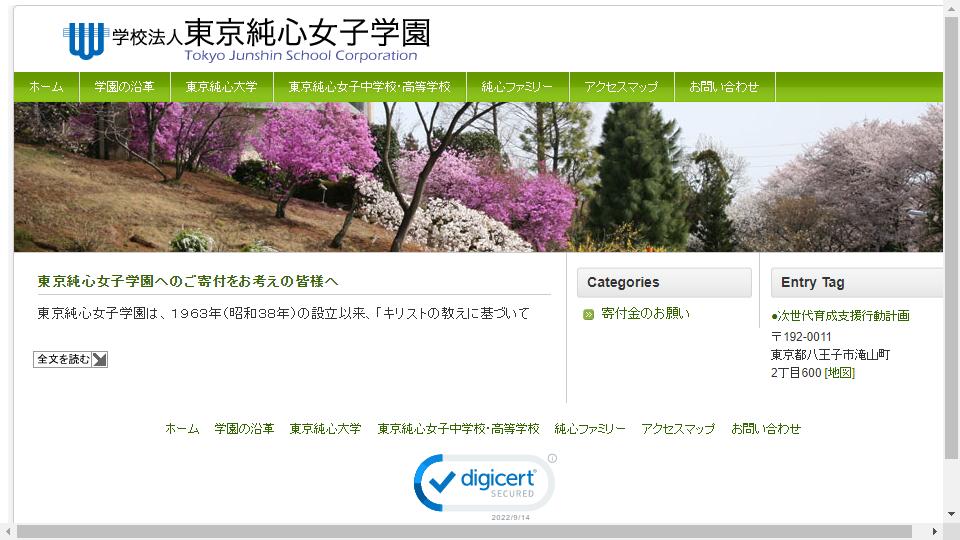Open the article title about ご寄付をお考えの皆様へ

click(x=187, y=281)
